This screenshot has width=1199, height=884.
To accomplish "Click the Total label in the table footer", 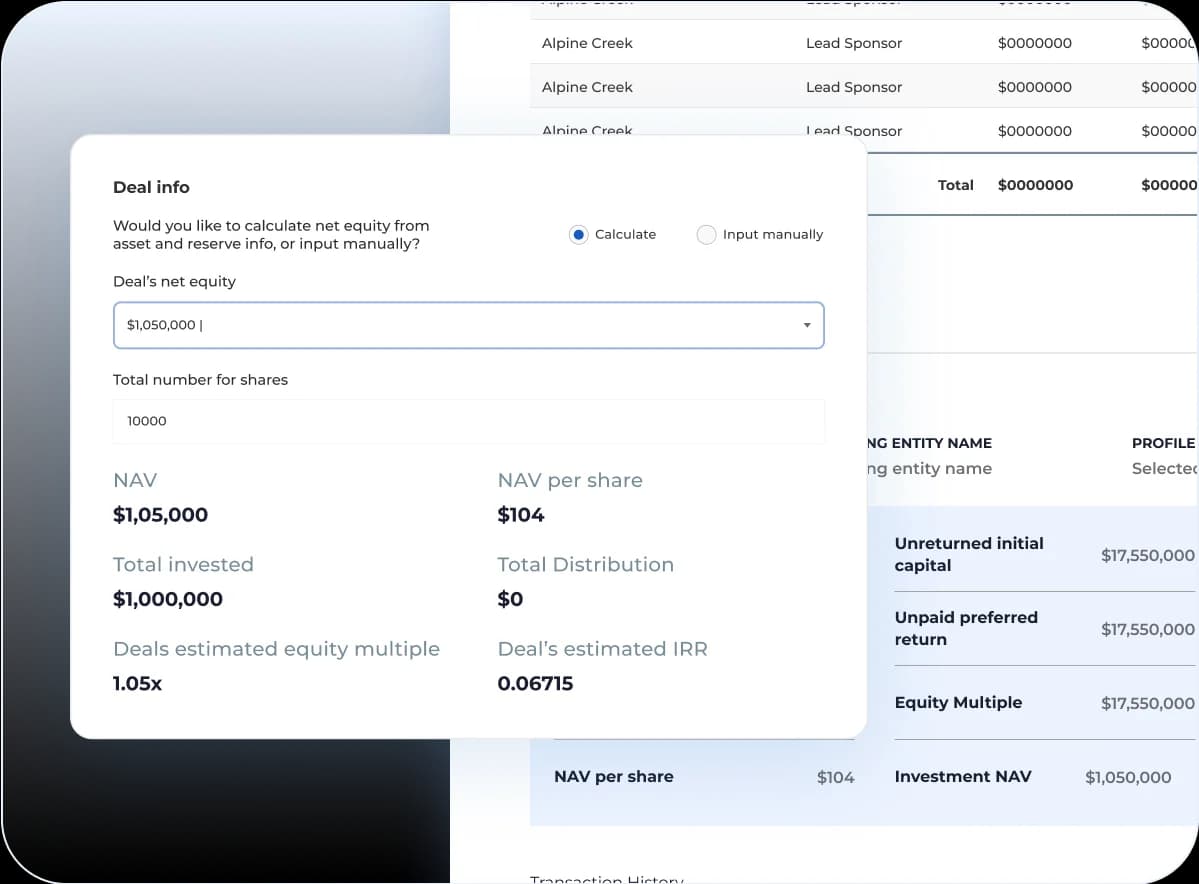I will pos(955,185).
